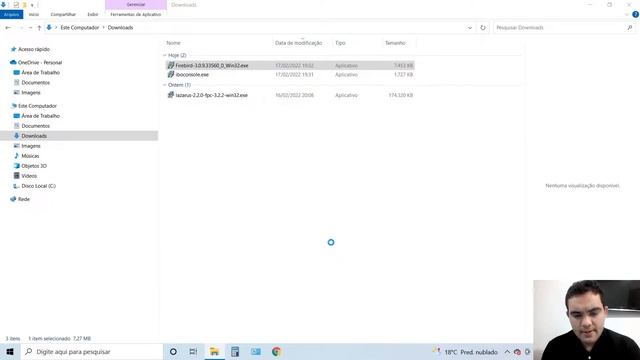
Task: Go up one folder level arrow
Action: point(39,28)
